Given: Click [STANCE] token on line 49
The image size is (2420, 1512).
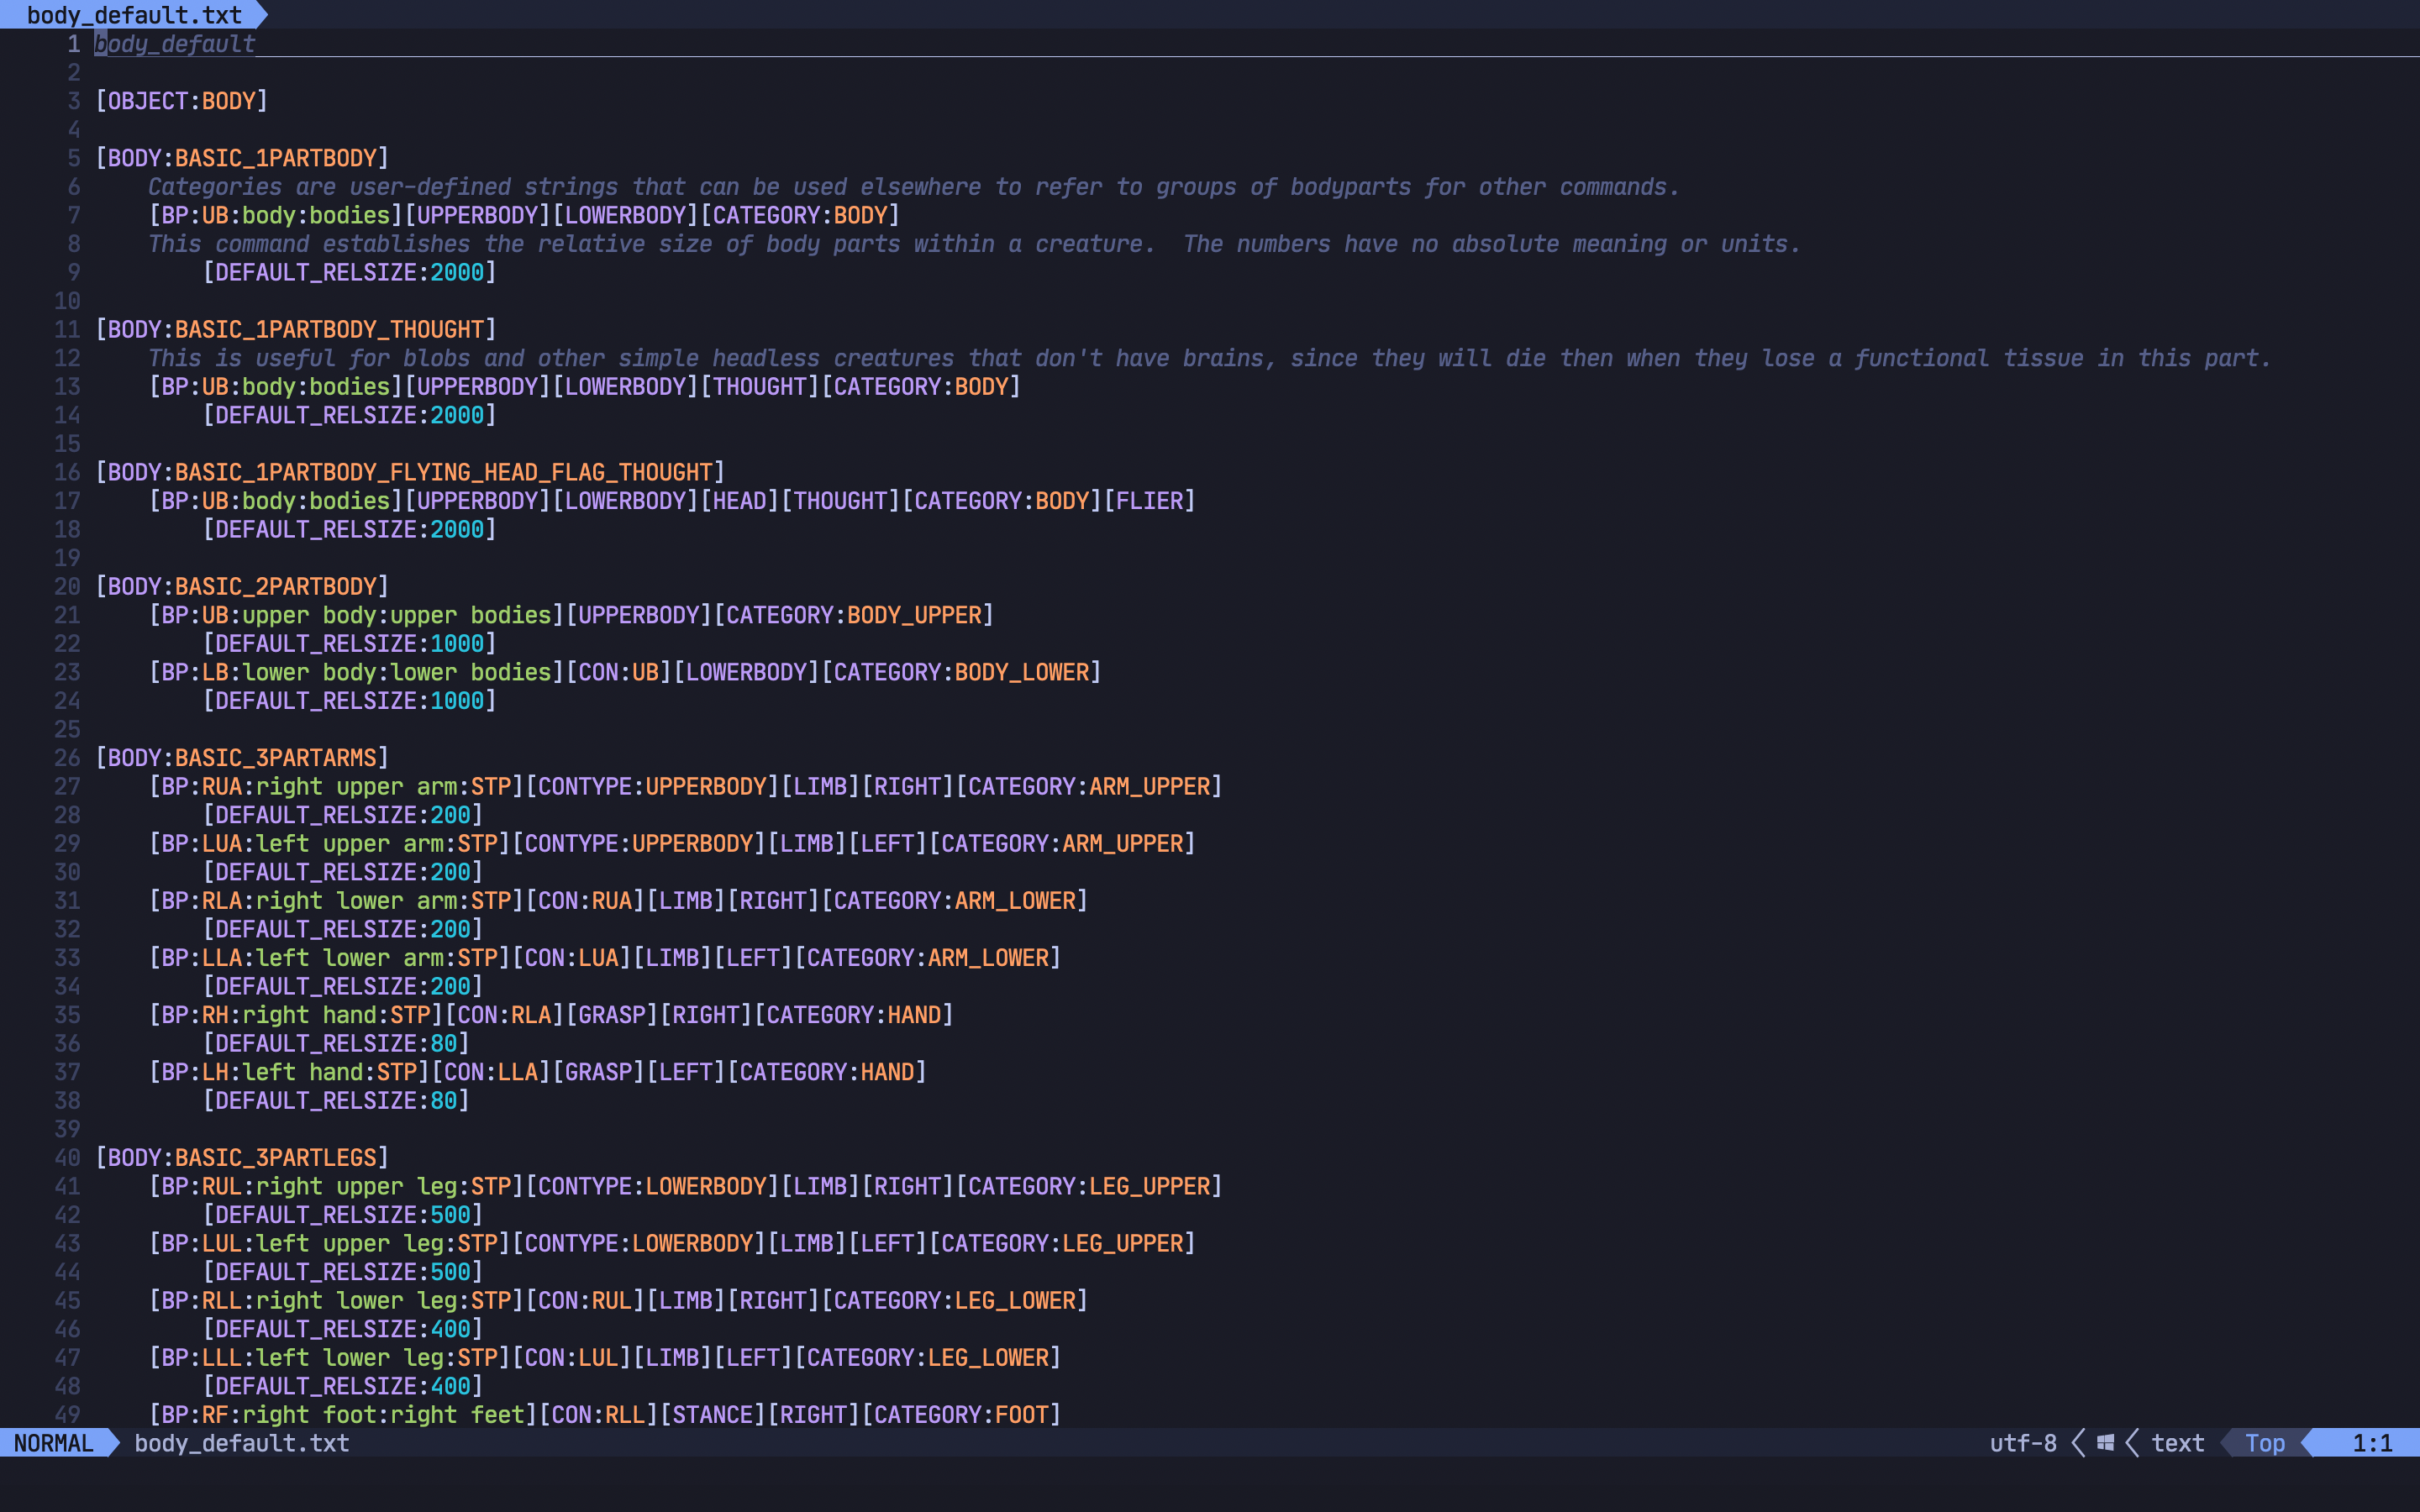Looking at the screenshot, I should click(x=713, y=1415).
